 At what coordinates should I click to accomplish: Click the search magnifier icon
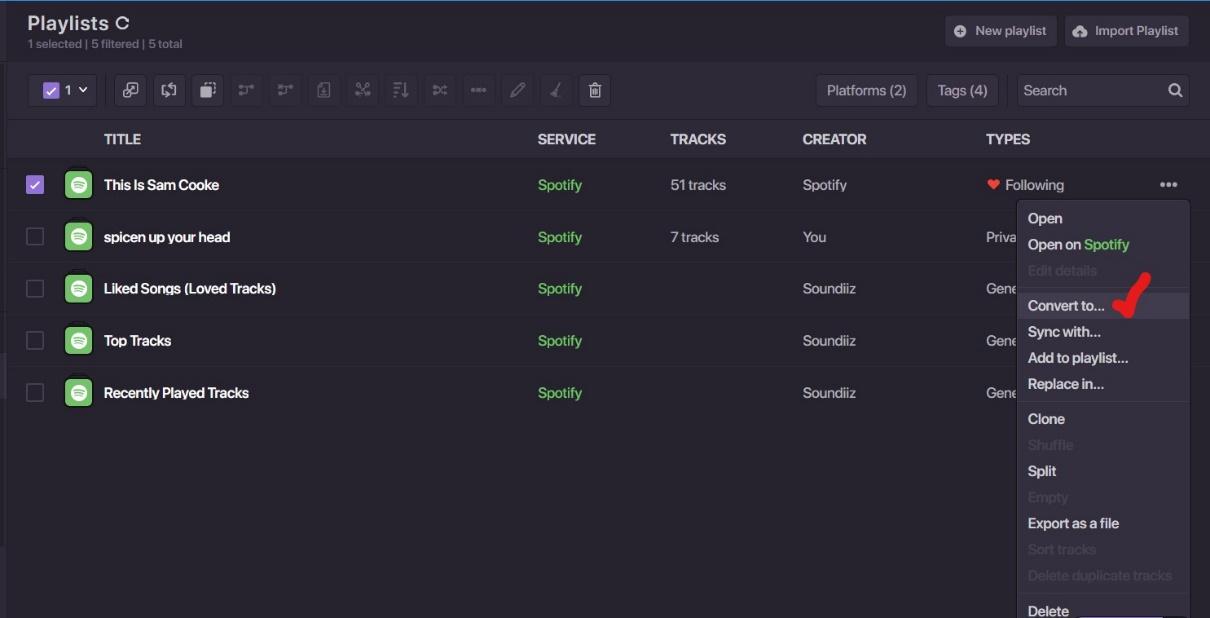coord(1175,90)
